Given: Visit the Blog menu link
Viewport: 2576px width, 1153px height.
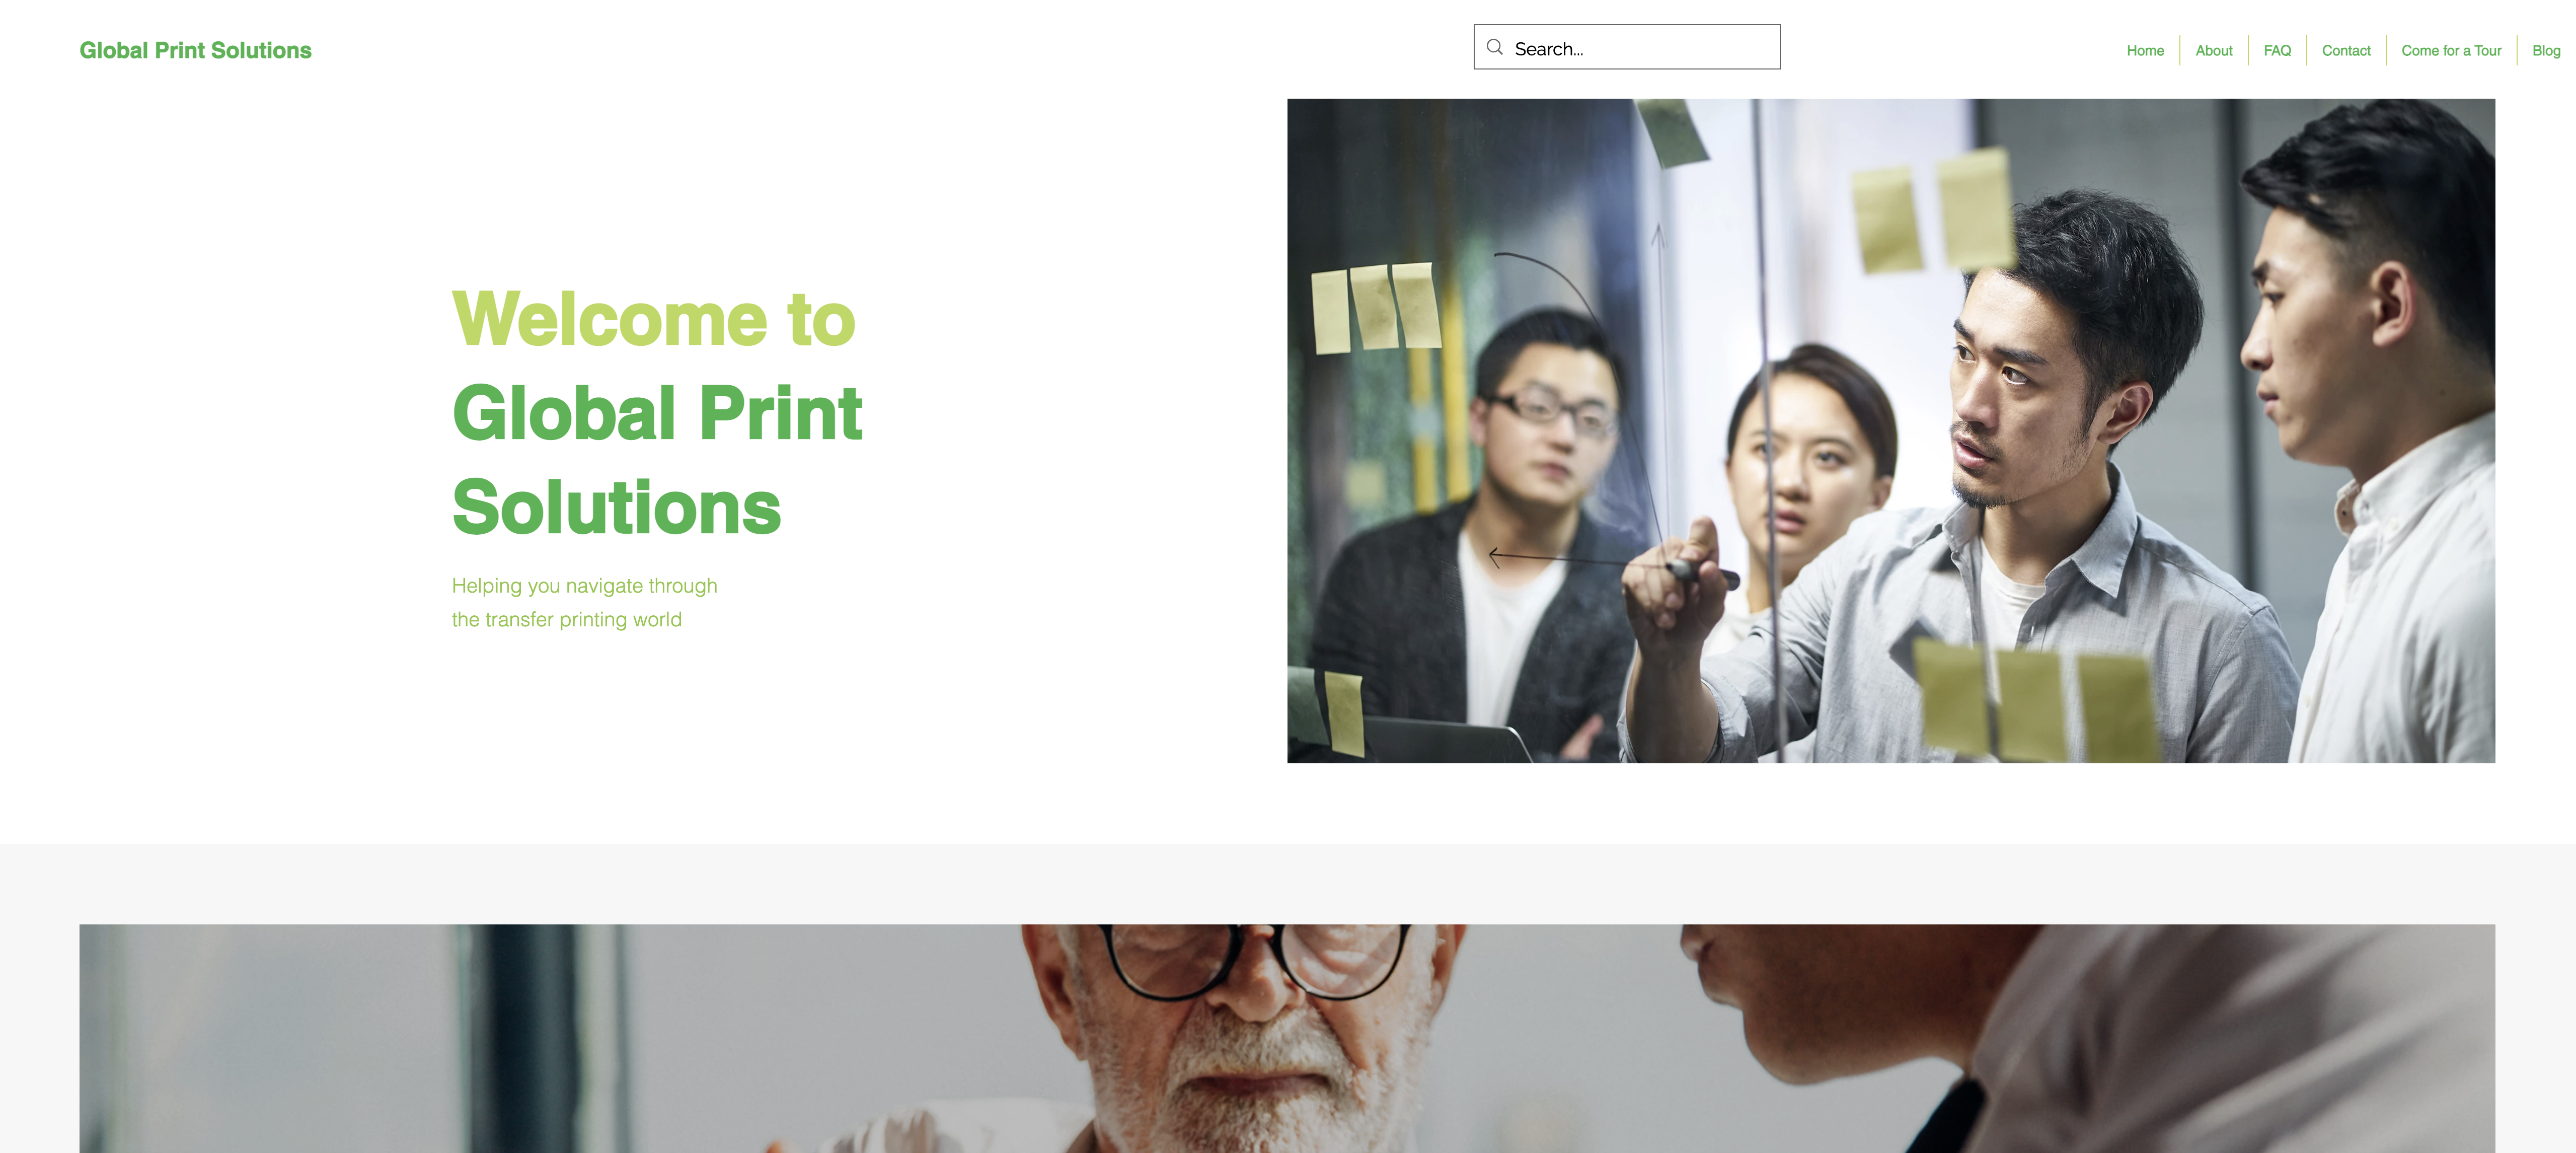Looking at the screenshot, I should 2546,50.
